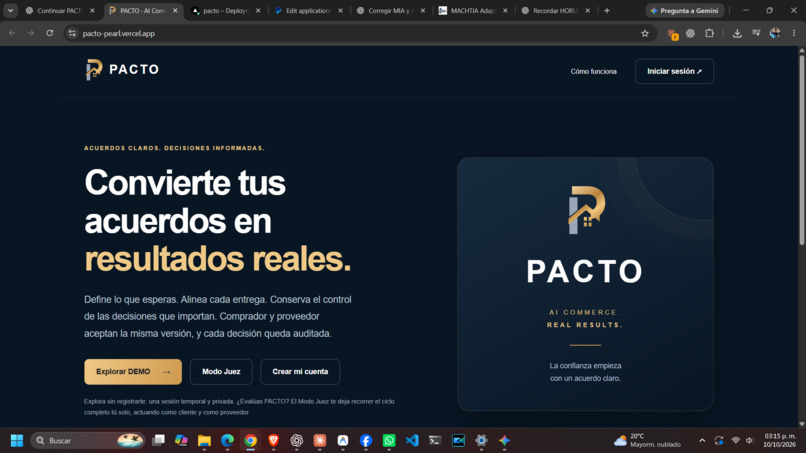Open the round gray extension icon beside Extensions
This screenshot has width=806, height=453.
(x=690, y=33)
